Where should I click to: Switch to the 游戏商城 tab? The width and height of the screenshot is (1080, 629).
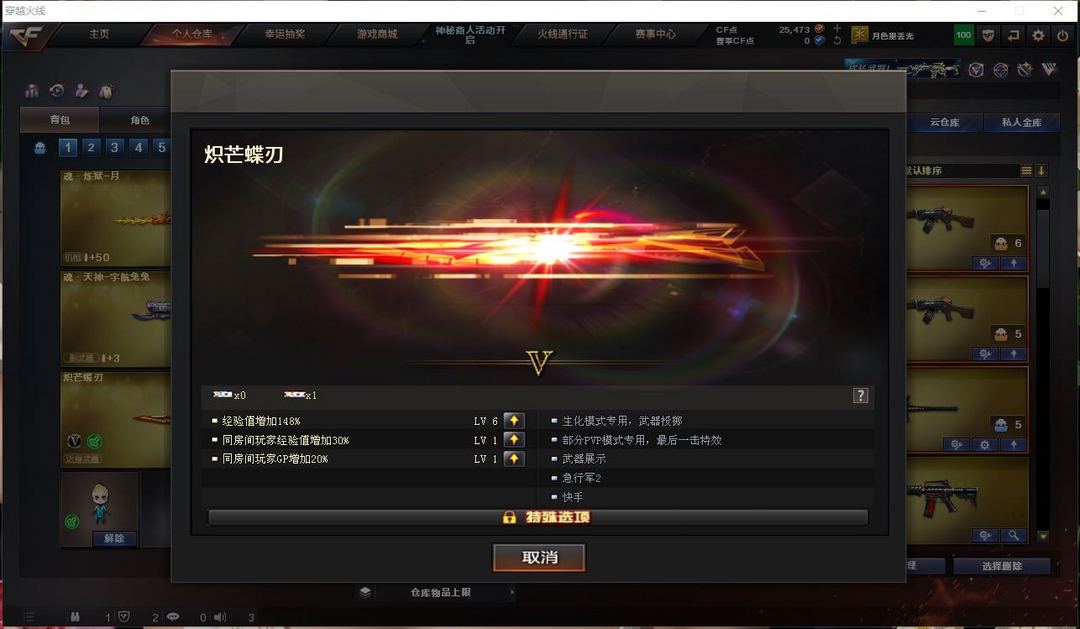(377, 34)
